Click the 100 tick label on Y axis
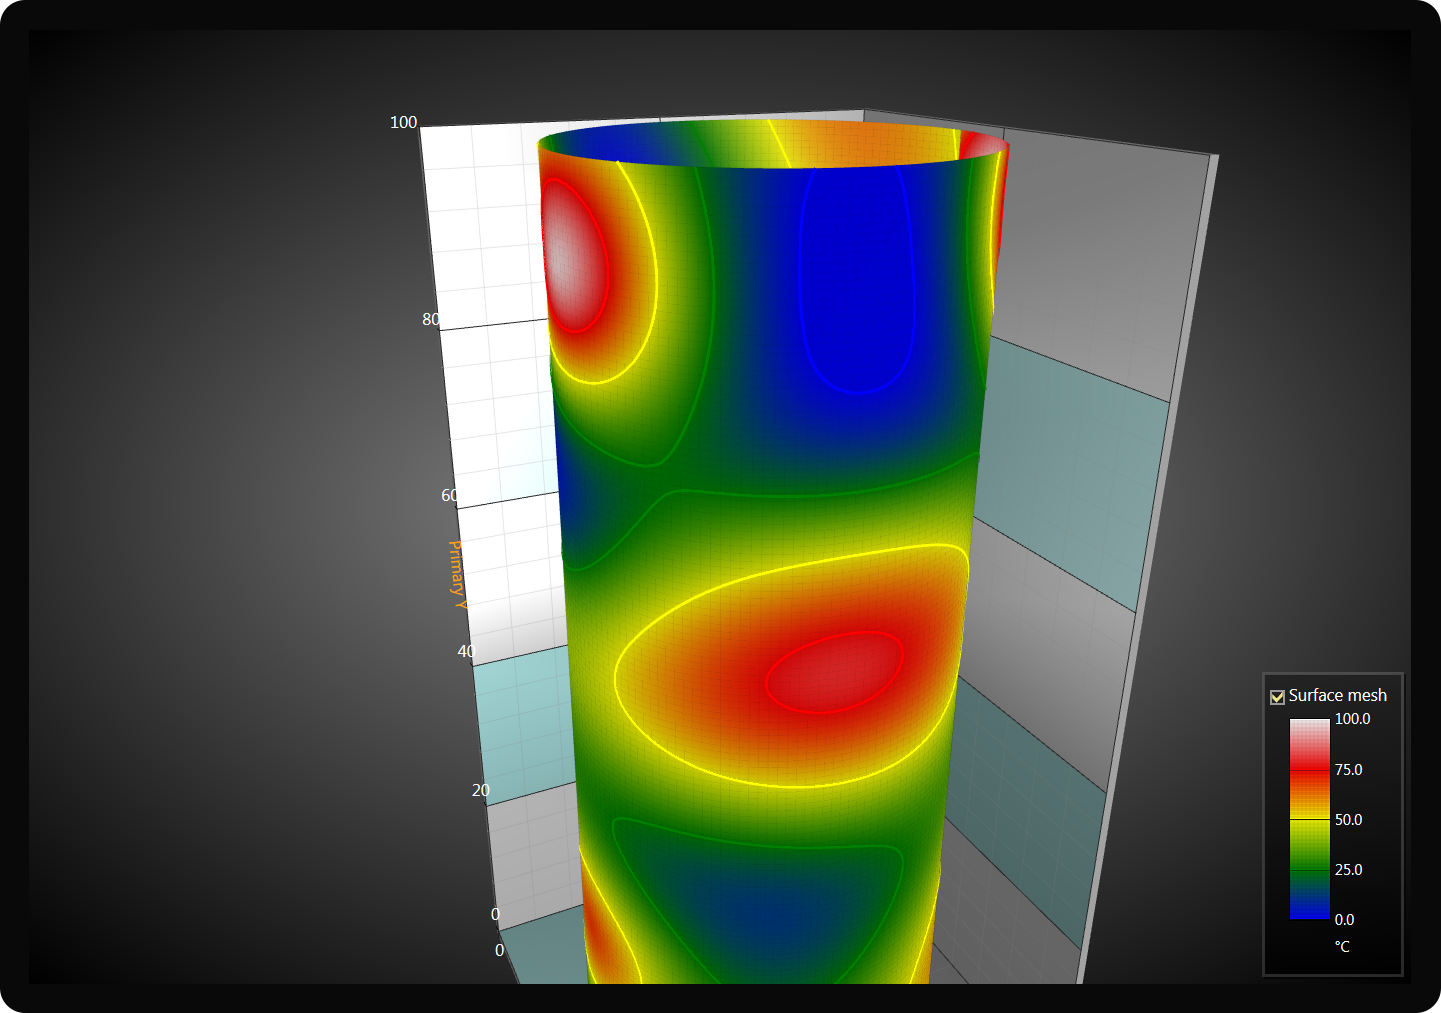 (x=403, y=122)
